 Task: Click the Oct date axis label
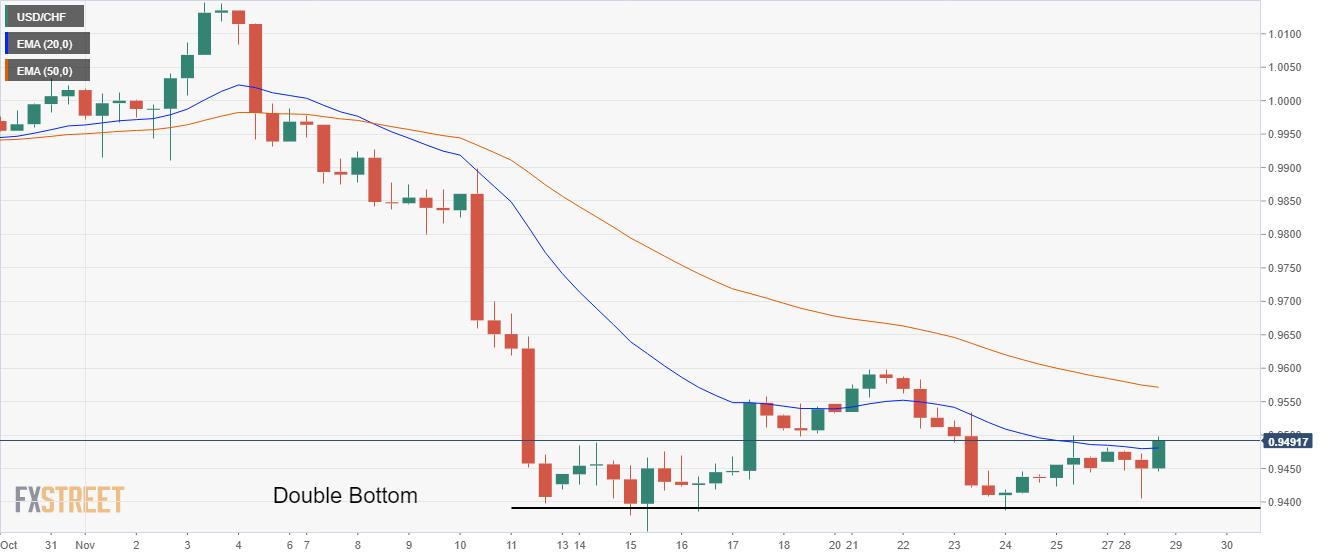coord(10,546)
